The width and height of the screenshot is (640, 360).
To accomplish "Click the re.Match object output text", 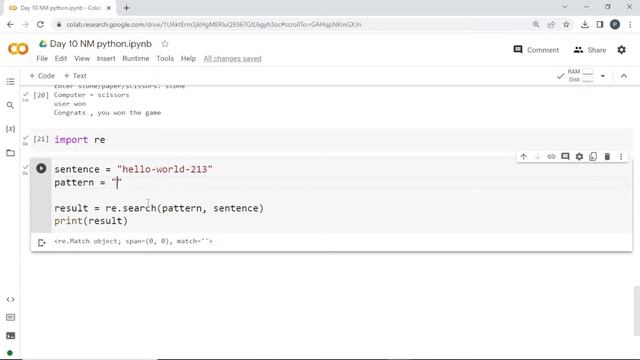I will (x=133, y=241).
